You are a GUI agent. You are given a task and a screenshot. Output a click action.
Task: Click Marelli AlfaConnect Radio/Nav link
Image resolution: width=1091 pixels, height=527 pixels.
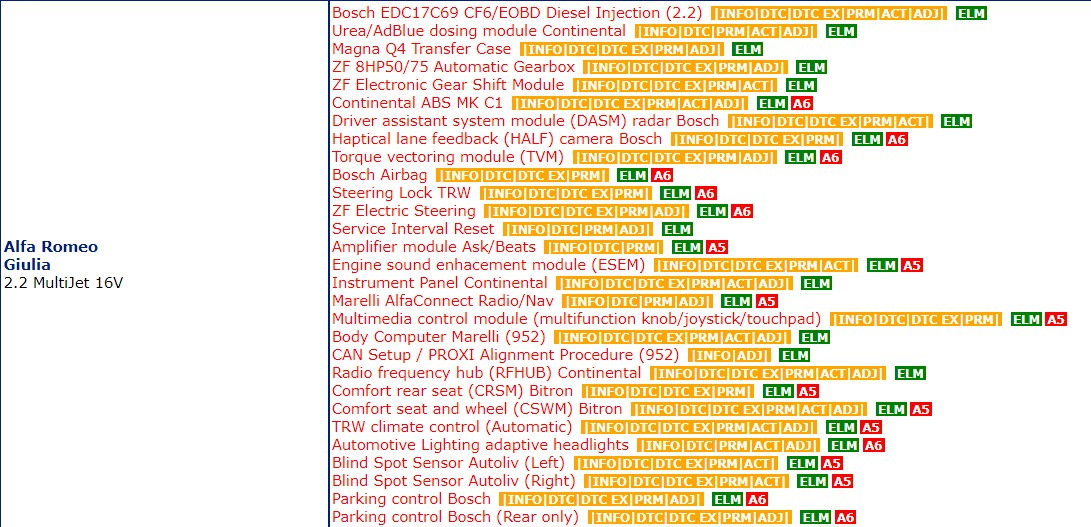[x=443, y=301]
